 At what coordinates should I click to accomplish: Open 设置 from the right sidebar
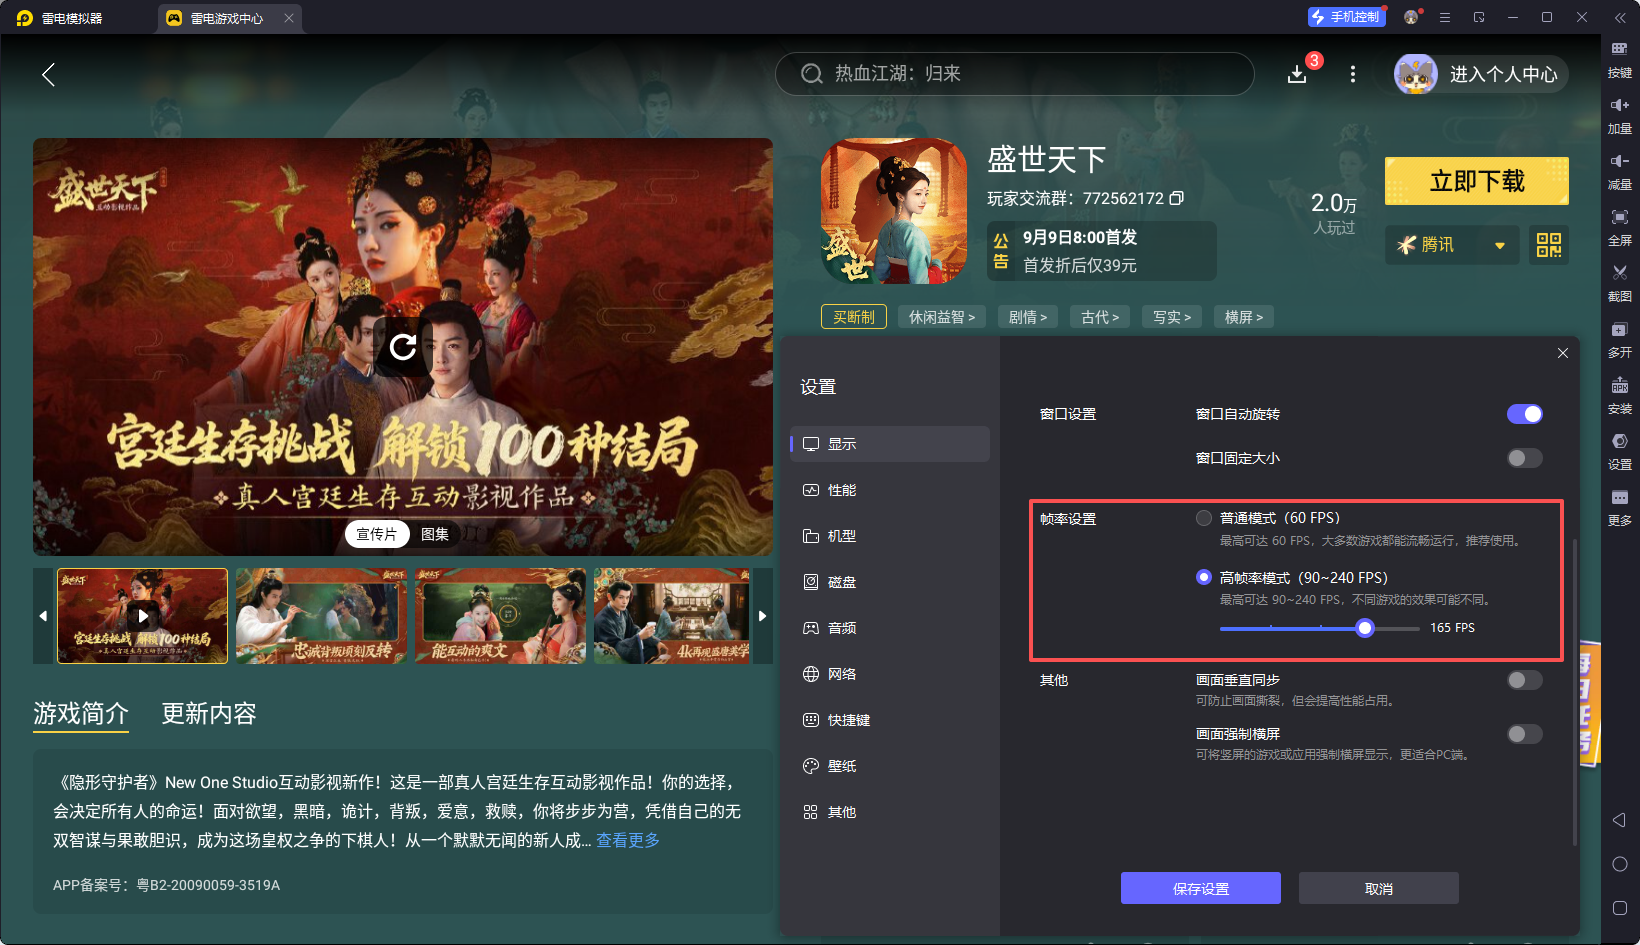(1620, 450)
